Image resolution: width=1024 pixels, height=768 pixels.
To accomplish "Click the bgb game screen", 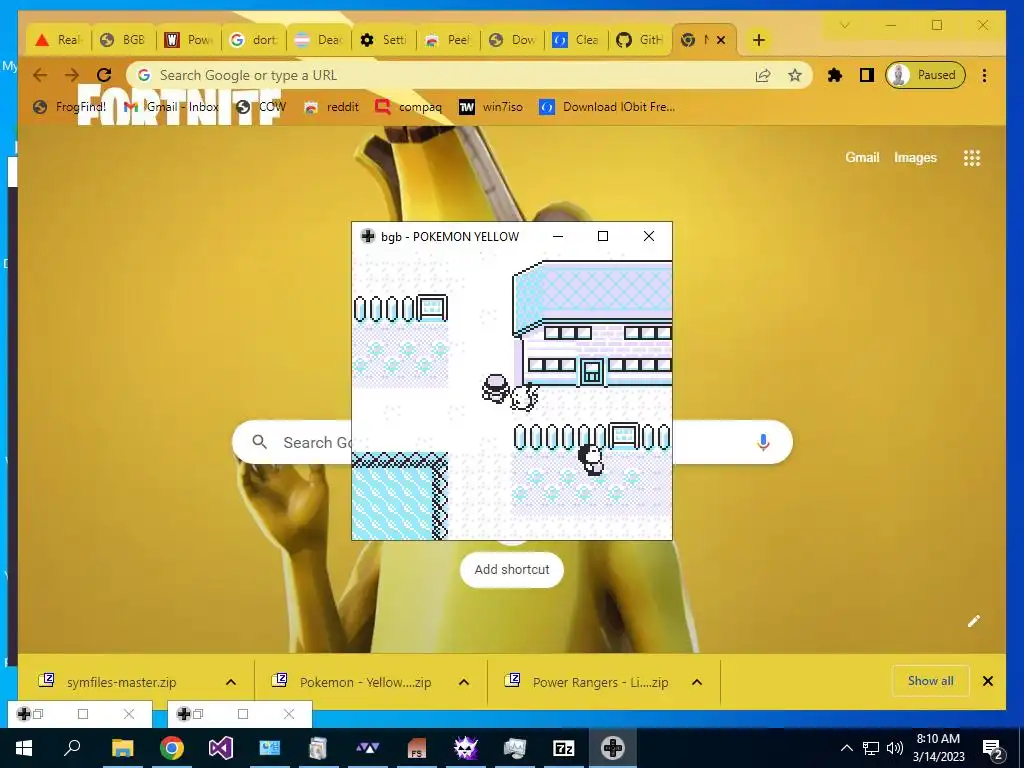I will (512, 396).
